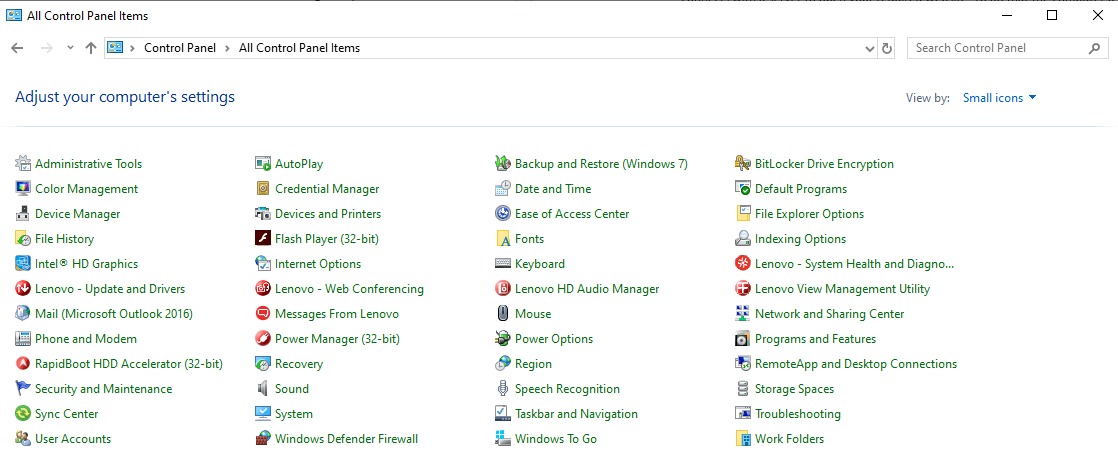Click the Date and Time clock icon
This screenshot has width=1118, height=456.
[x=503, y=189]
